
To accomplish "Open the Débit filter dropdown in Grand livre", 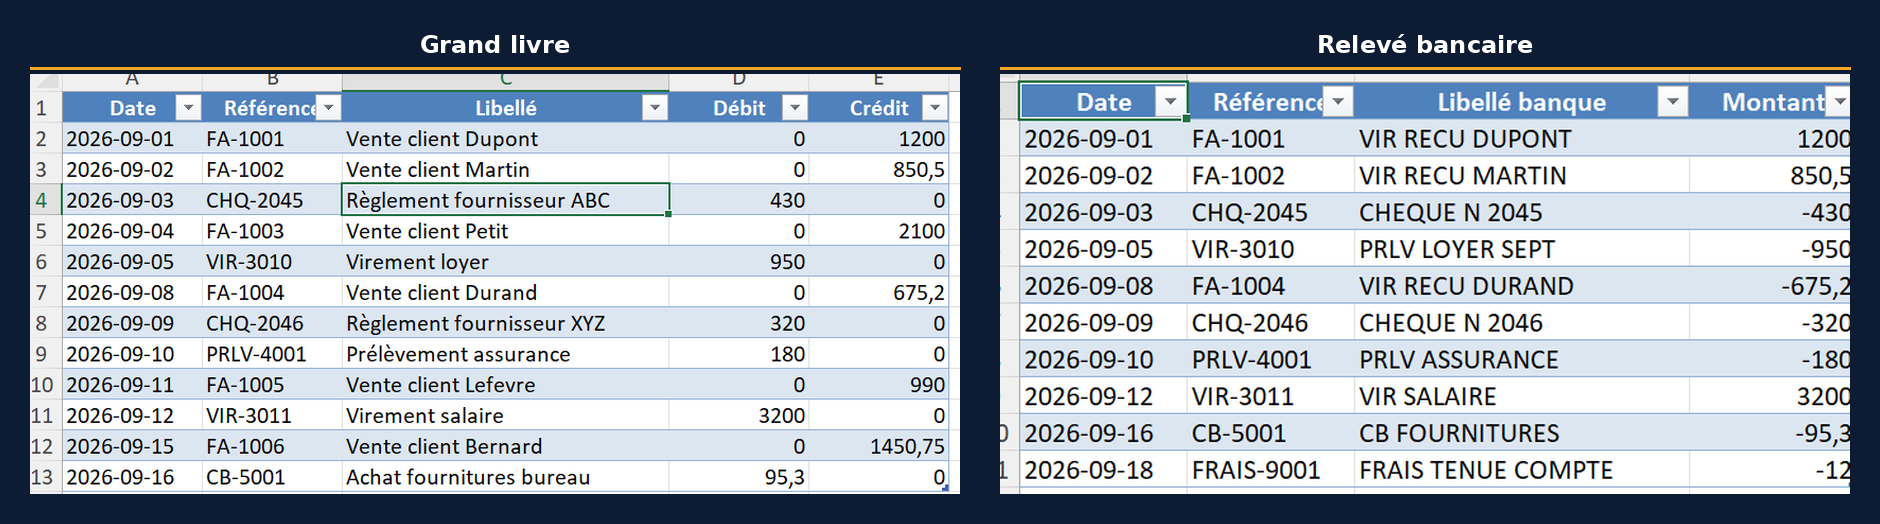I will pyautogui.click(x=795, y=107).
